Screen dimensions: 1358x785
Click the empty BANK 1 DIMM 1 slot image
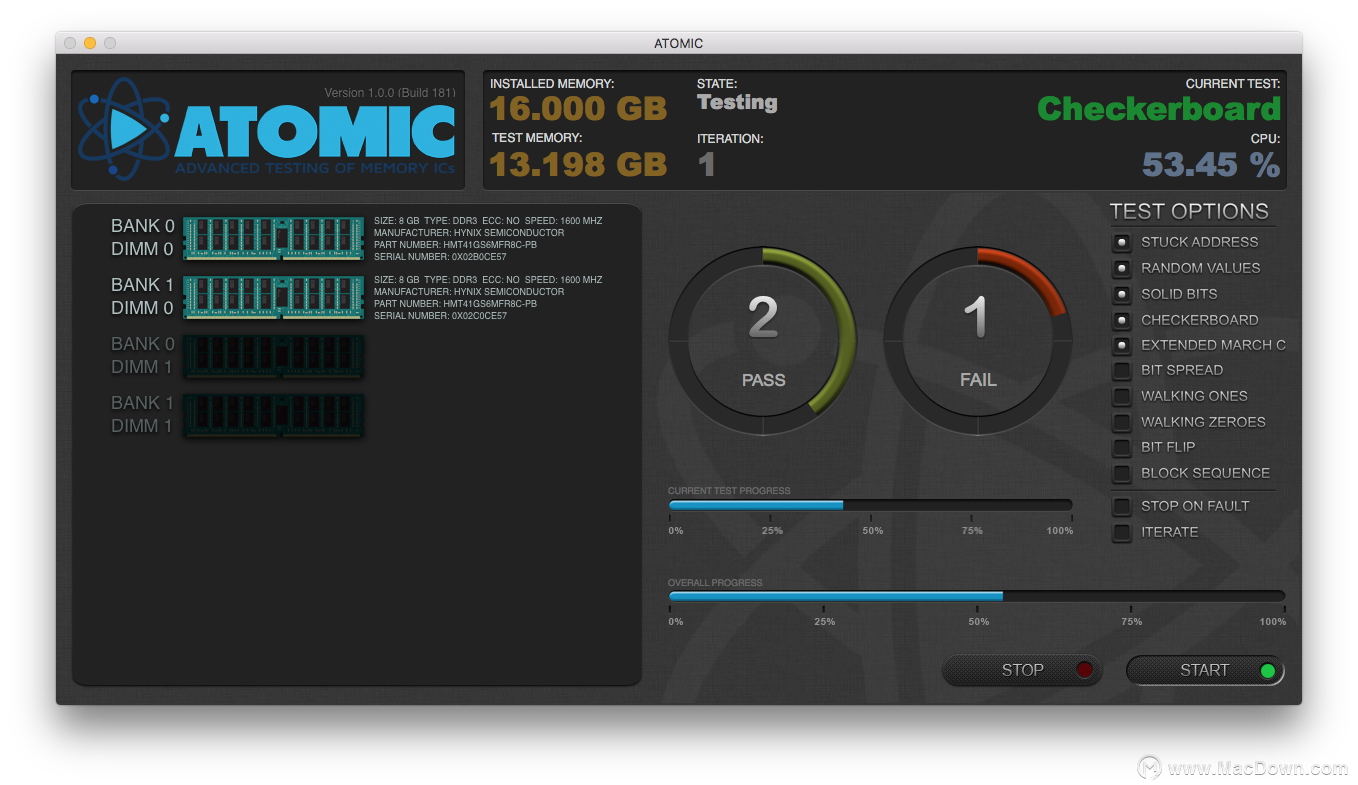[273, 415]
